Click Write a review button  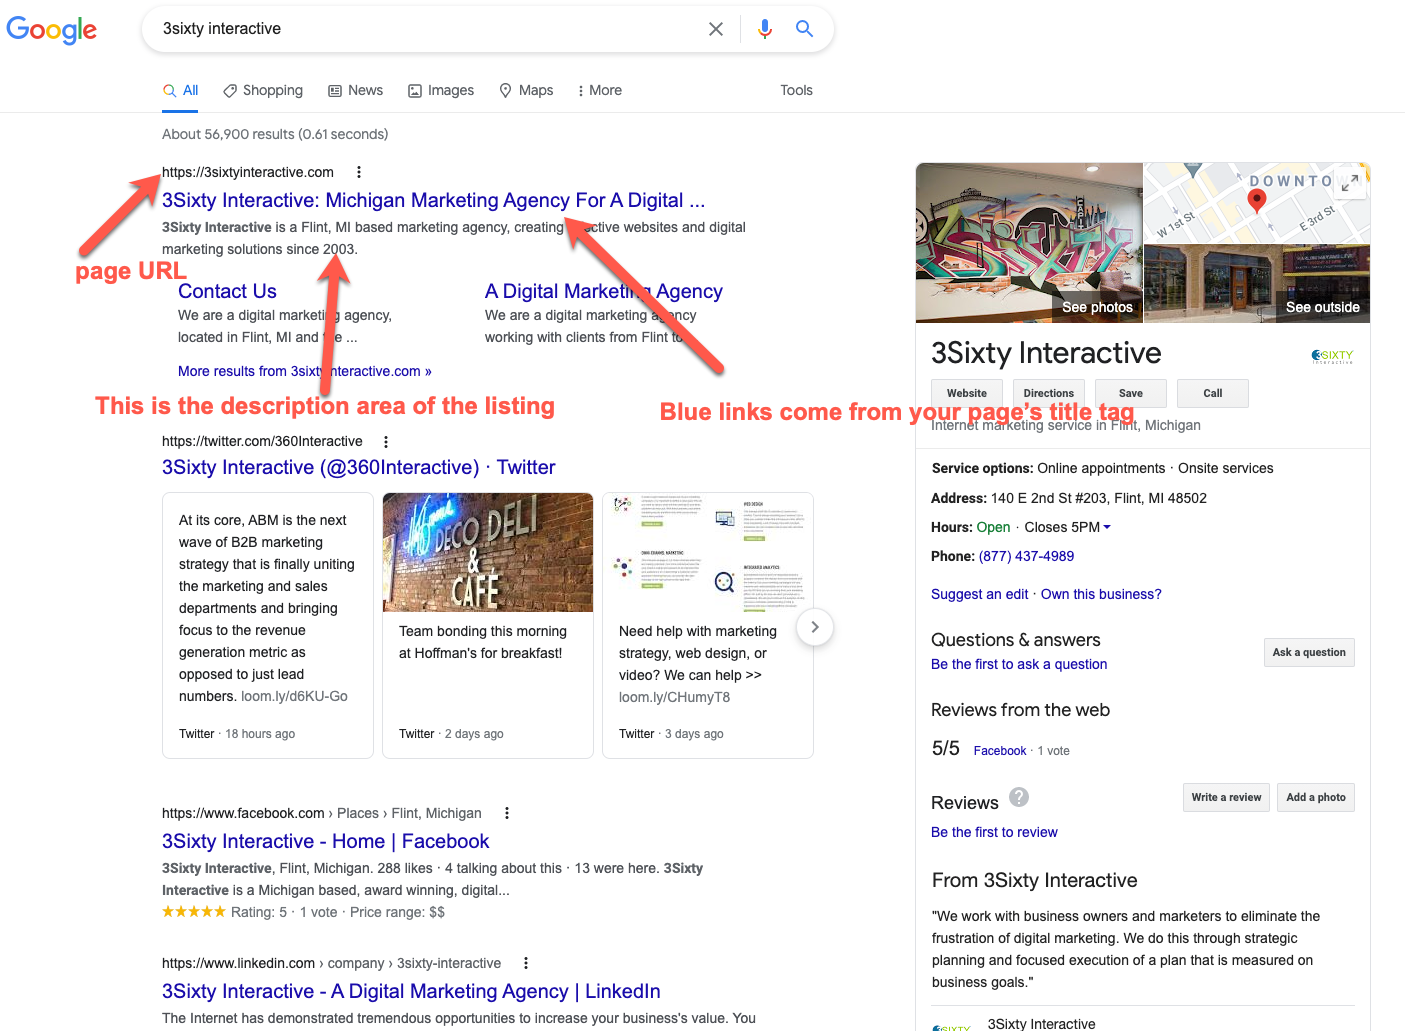click(x=1226, y=797)
